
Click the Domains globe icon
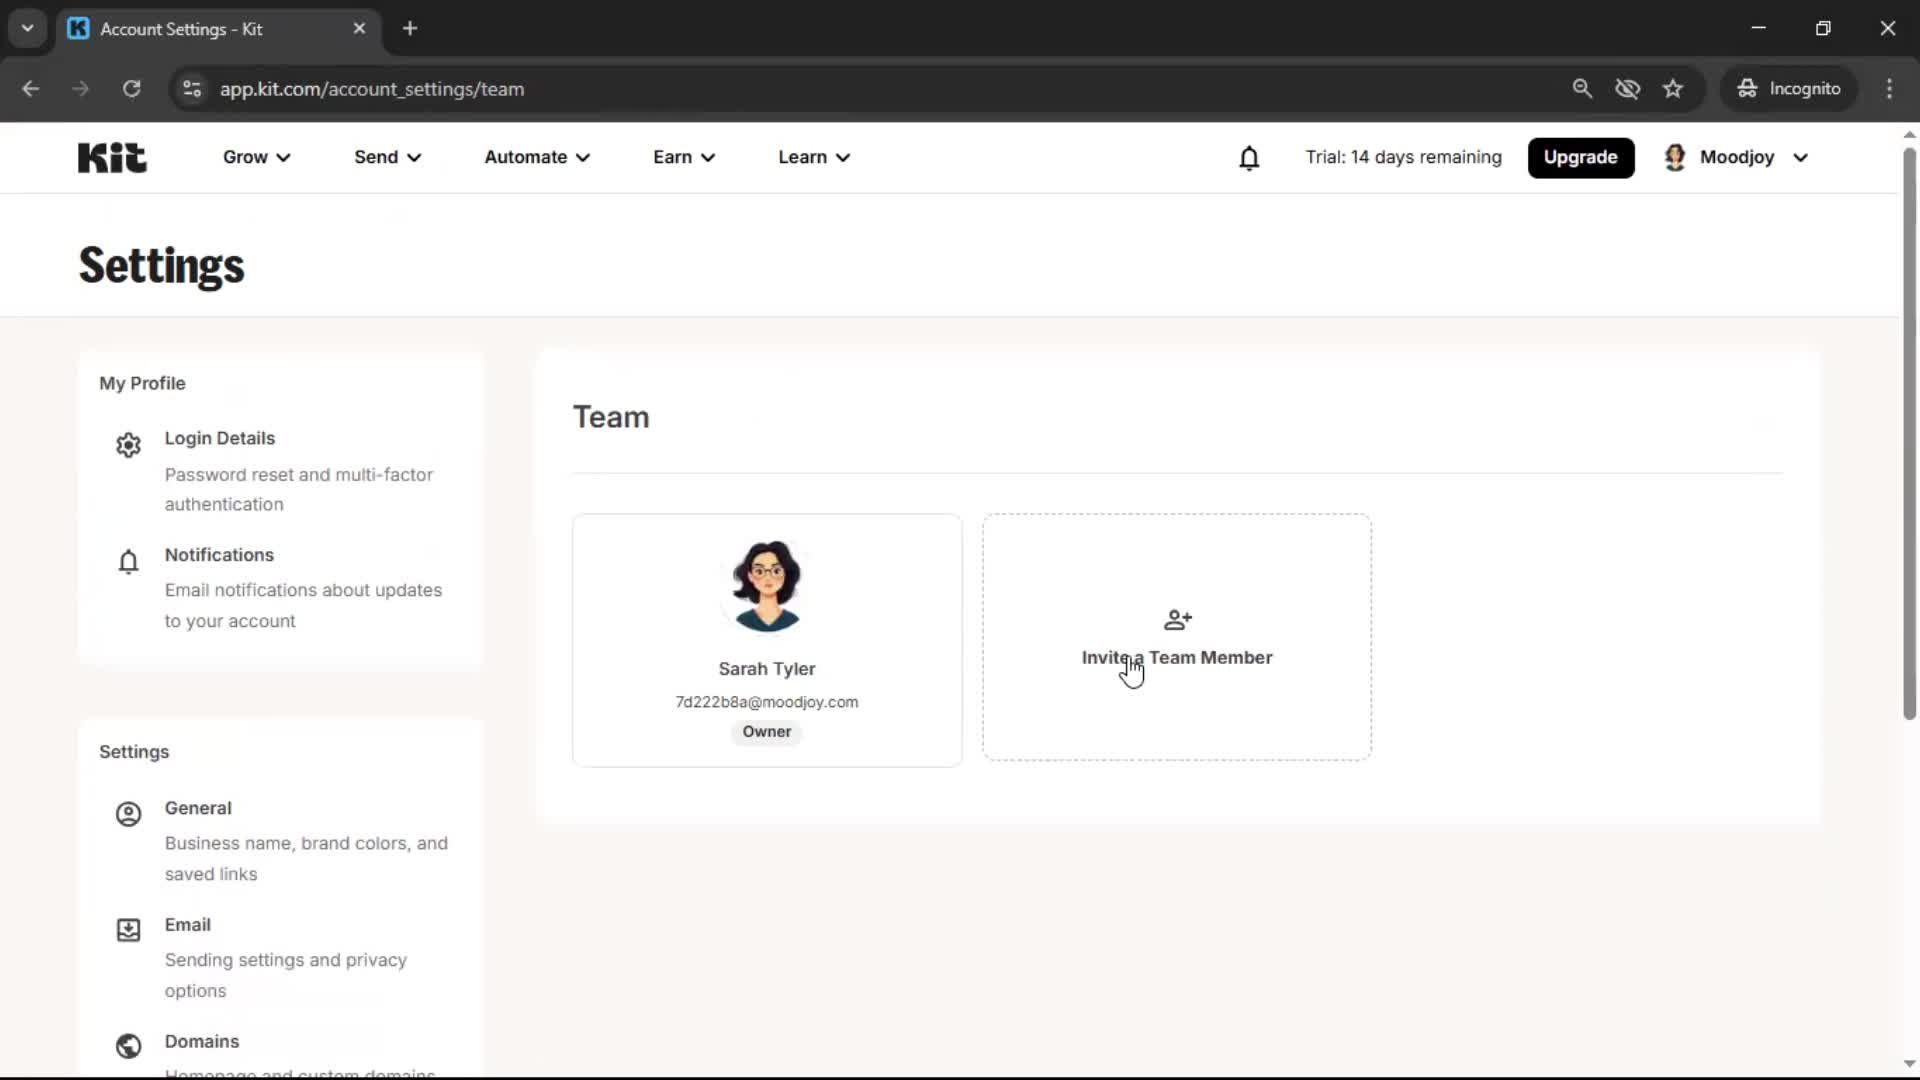(x=128, y=1046)
